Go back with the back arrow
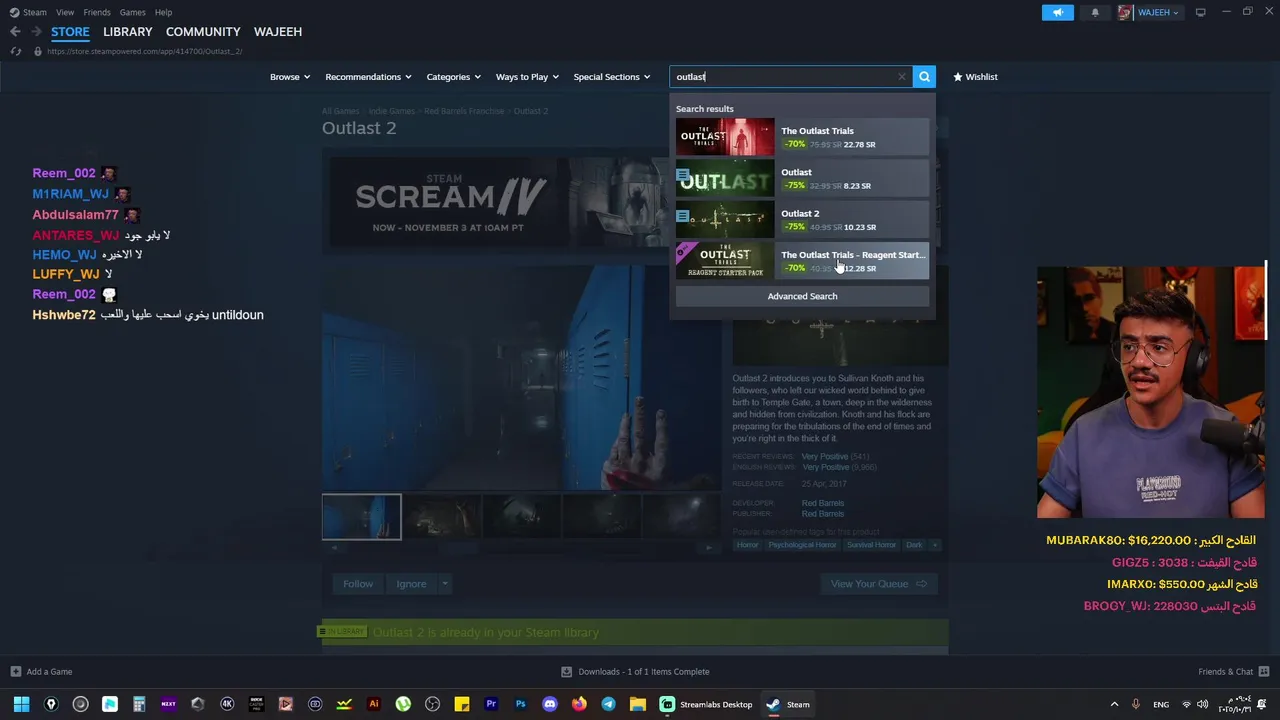 15,32
